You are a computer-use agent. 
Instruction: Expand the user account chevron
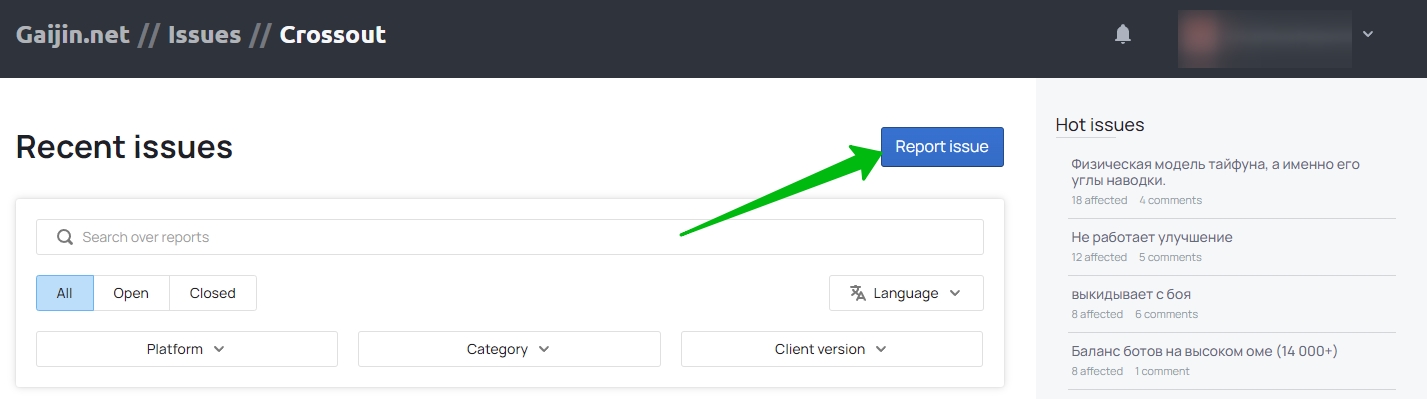coord(1368,34)
